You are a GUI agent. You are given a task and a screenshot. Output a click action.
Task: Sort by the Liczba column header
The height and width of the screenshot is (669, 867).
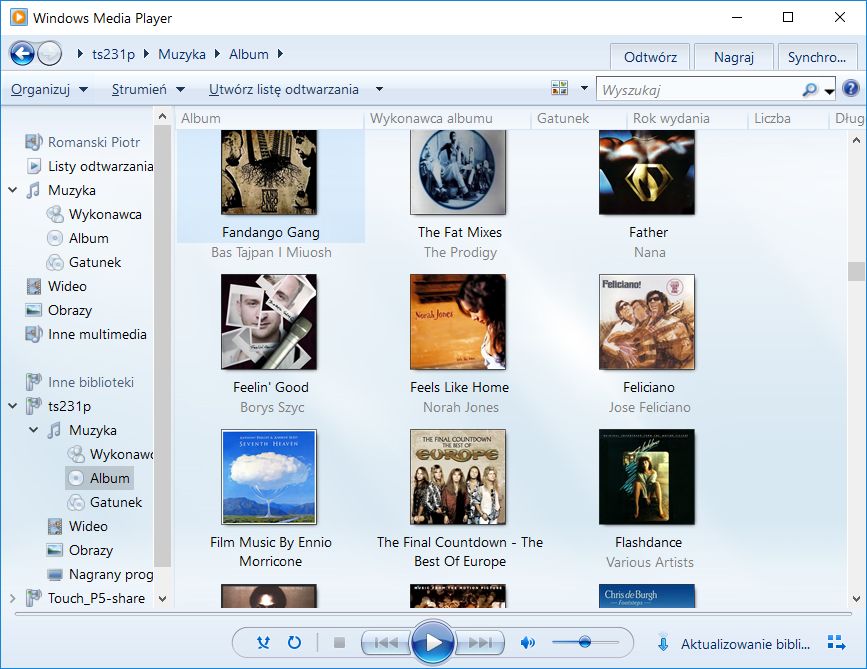[788, 118]
